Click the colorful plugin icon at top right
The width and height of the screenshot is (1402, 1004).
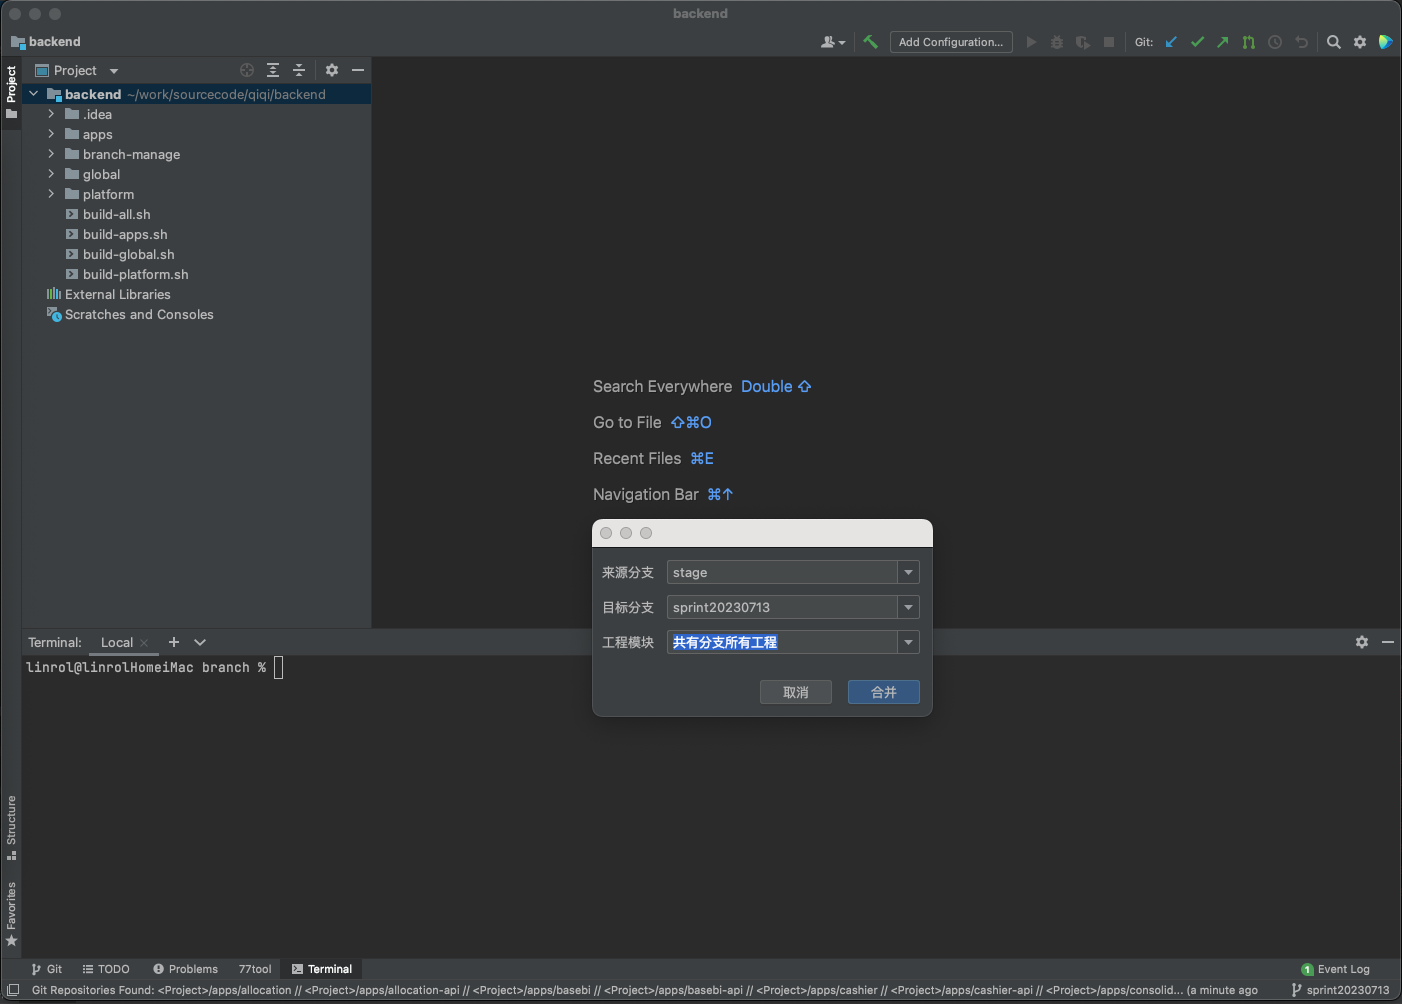click(x=1386, y=42)
